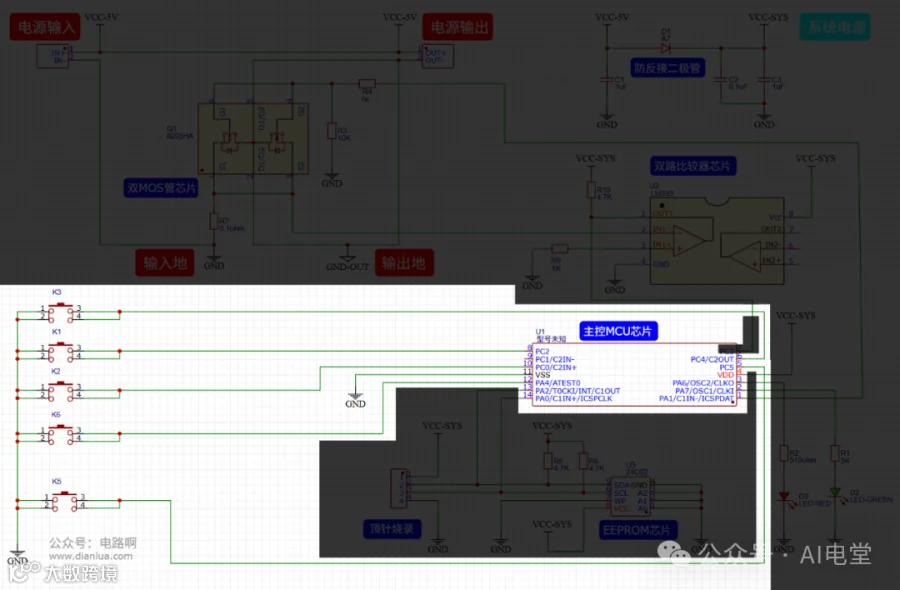
Task: Click the EEPROM芯片 blue label
Action: point(637,530)
